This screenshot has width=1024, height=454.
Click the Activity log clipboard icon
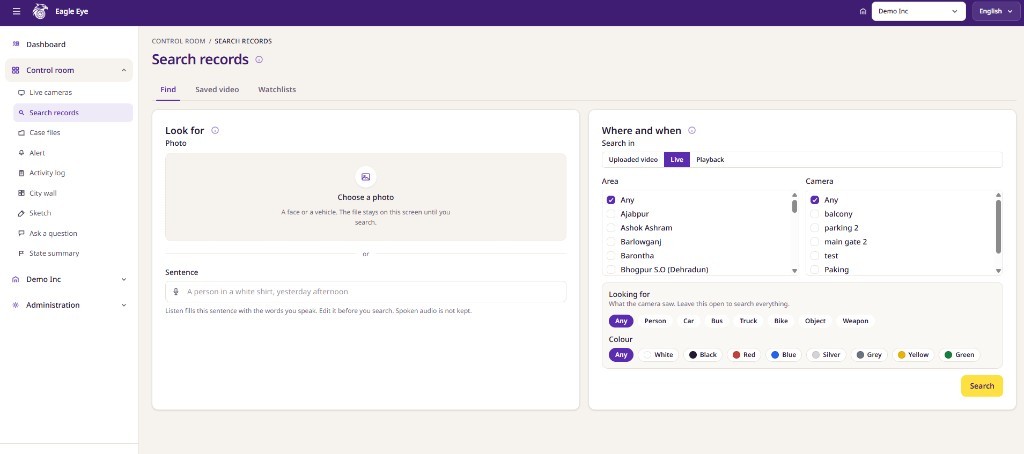[x=22, y=173]
